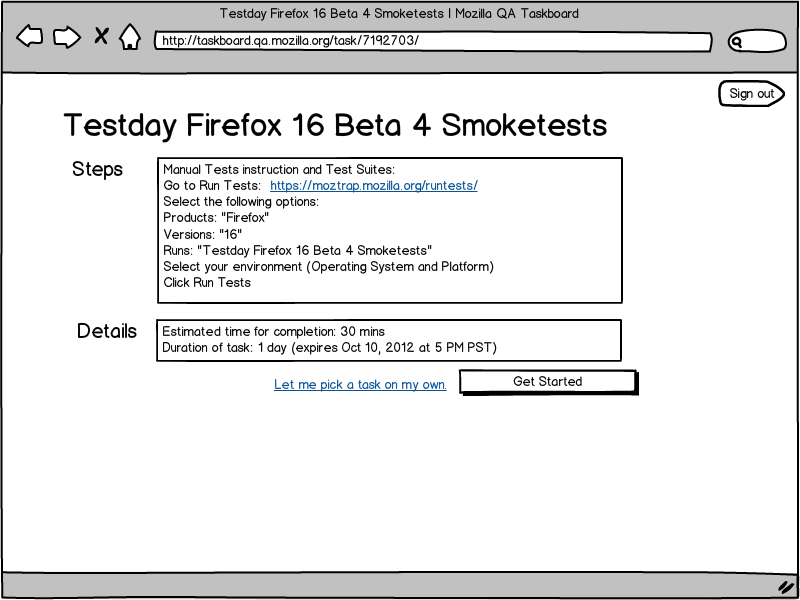
Task: Click the browser forward arrow
Action: pyautogui.click(x=67, y=37)
